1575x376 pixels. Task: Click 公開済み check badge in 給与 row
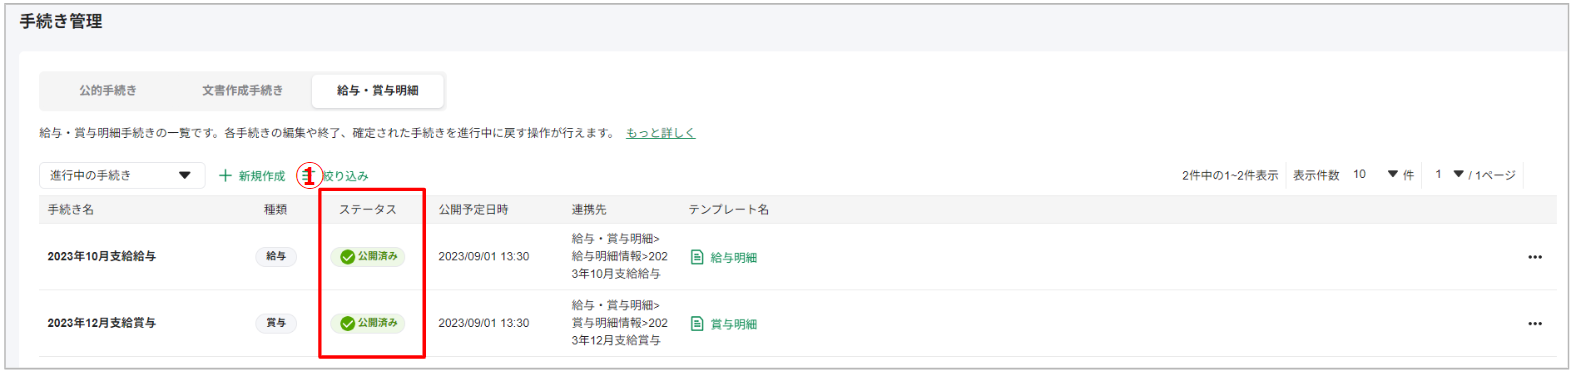pos(368,257)
